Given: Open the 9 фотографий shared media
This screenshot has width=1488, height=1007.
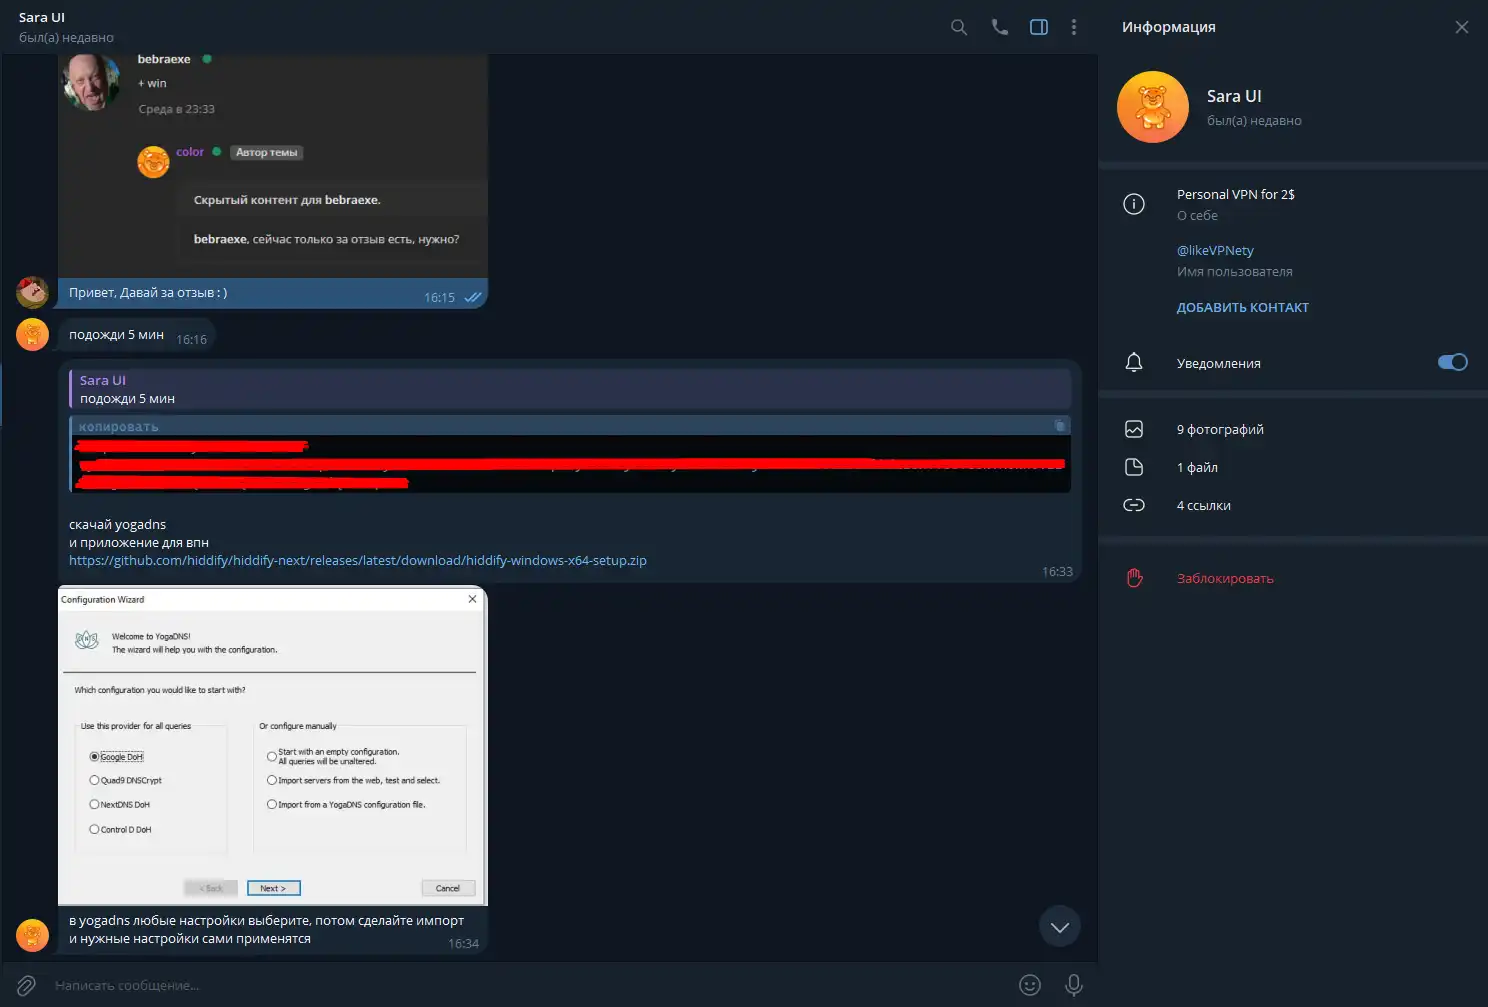Looking at the screenshot, I should 1220,429.
